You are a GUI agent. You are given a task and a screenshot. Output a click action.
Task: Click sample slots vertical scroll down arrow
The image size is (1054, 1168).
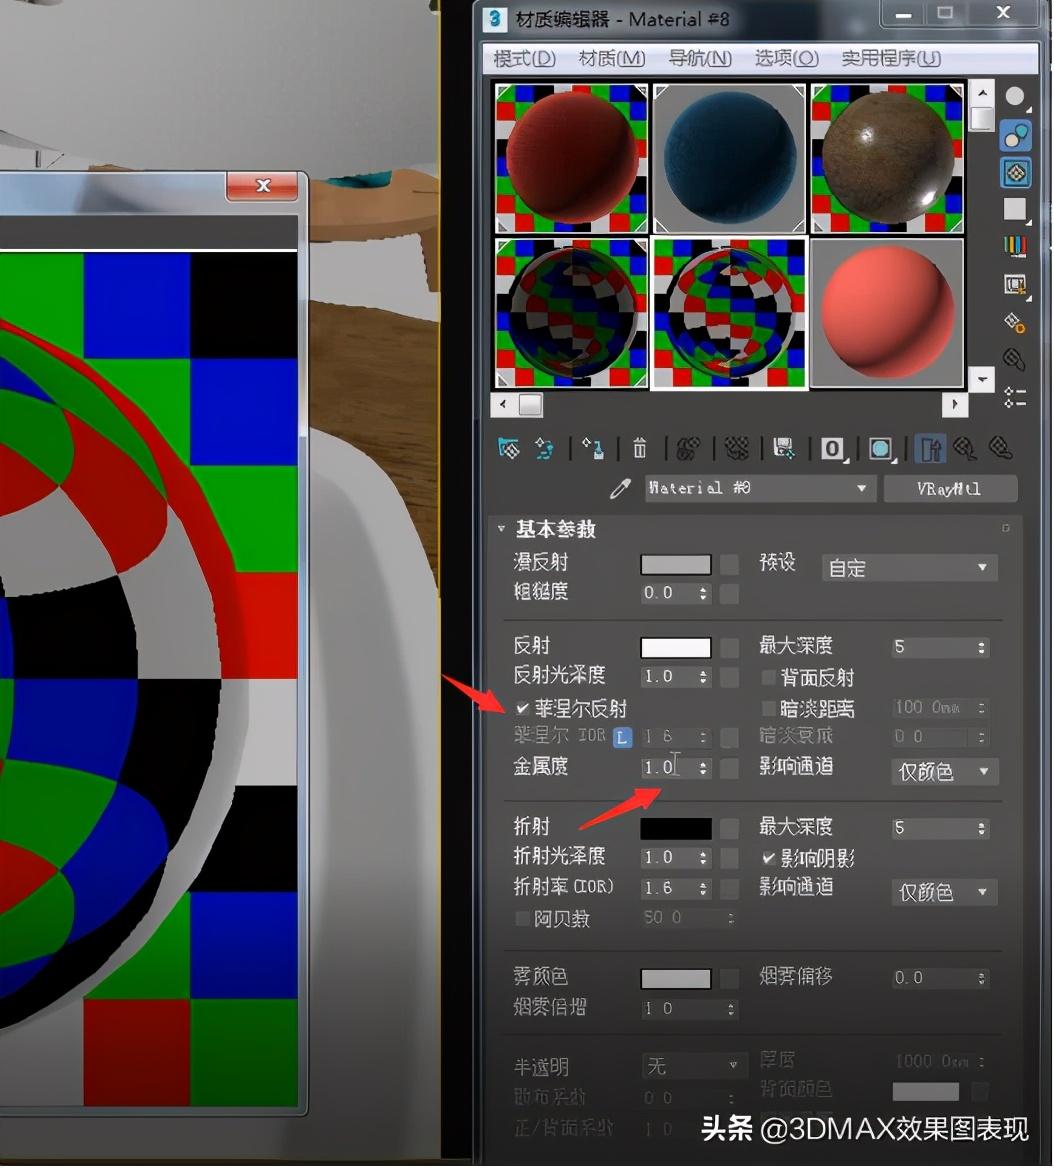pyautogui.click(x=982, y=379)
